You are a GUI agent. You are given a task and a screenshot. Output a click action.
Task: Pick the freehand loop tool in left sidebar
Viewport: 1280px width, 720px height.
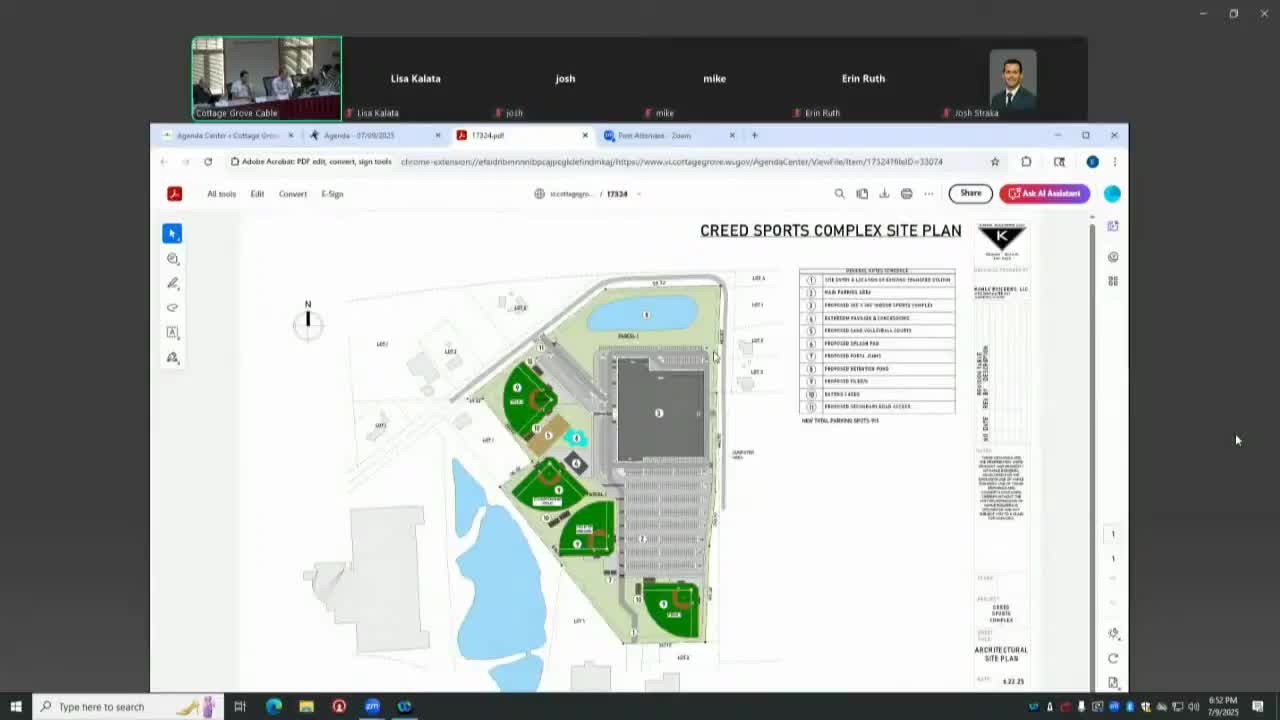pos(172,308)
